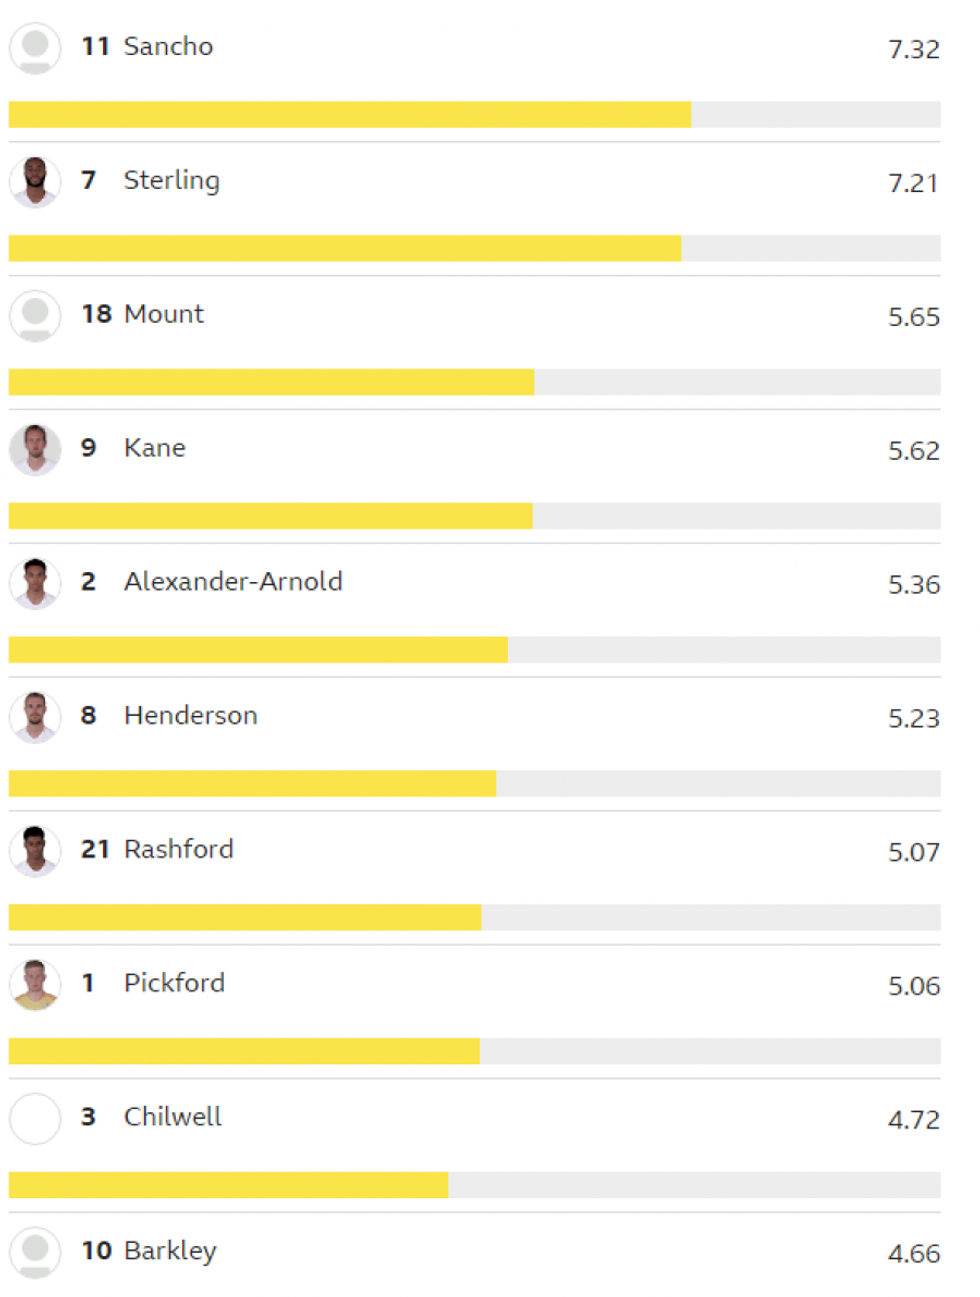Click Barkley's 4.66 rating score
This screenshot has width=980, height=1297.
point(913,1254)
